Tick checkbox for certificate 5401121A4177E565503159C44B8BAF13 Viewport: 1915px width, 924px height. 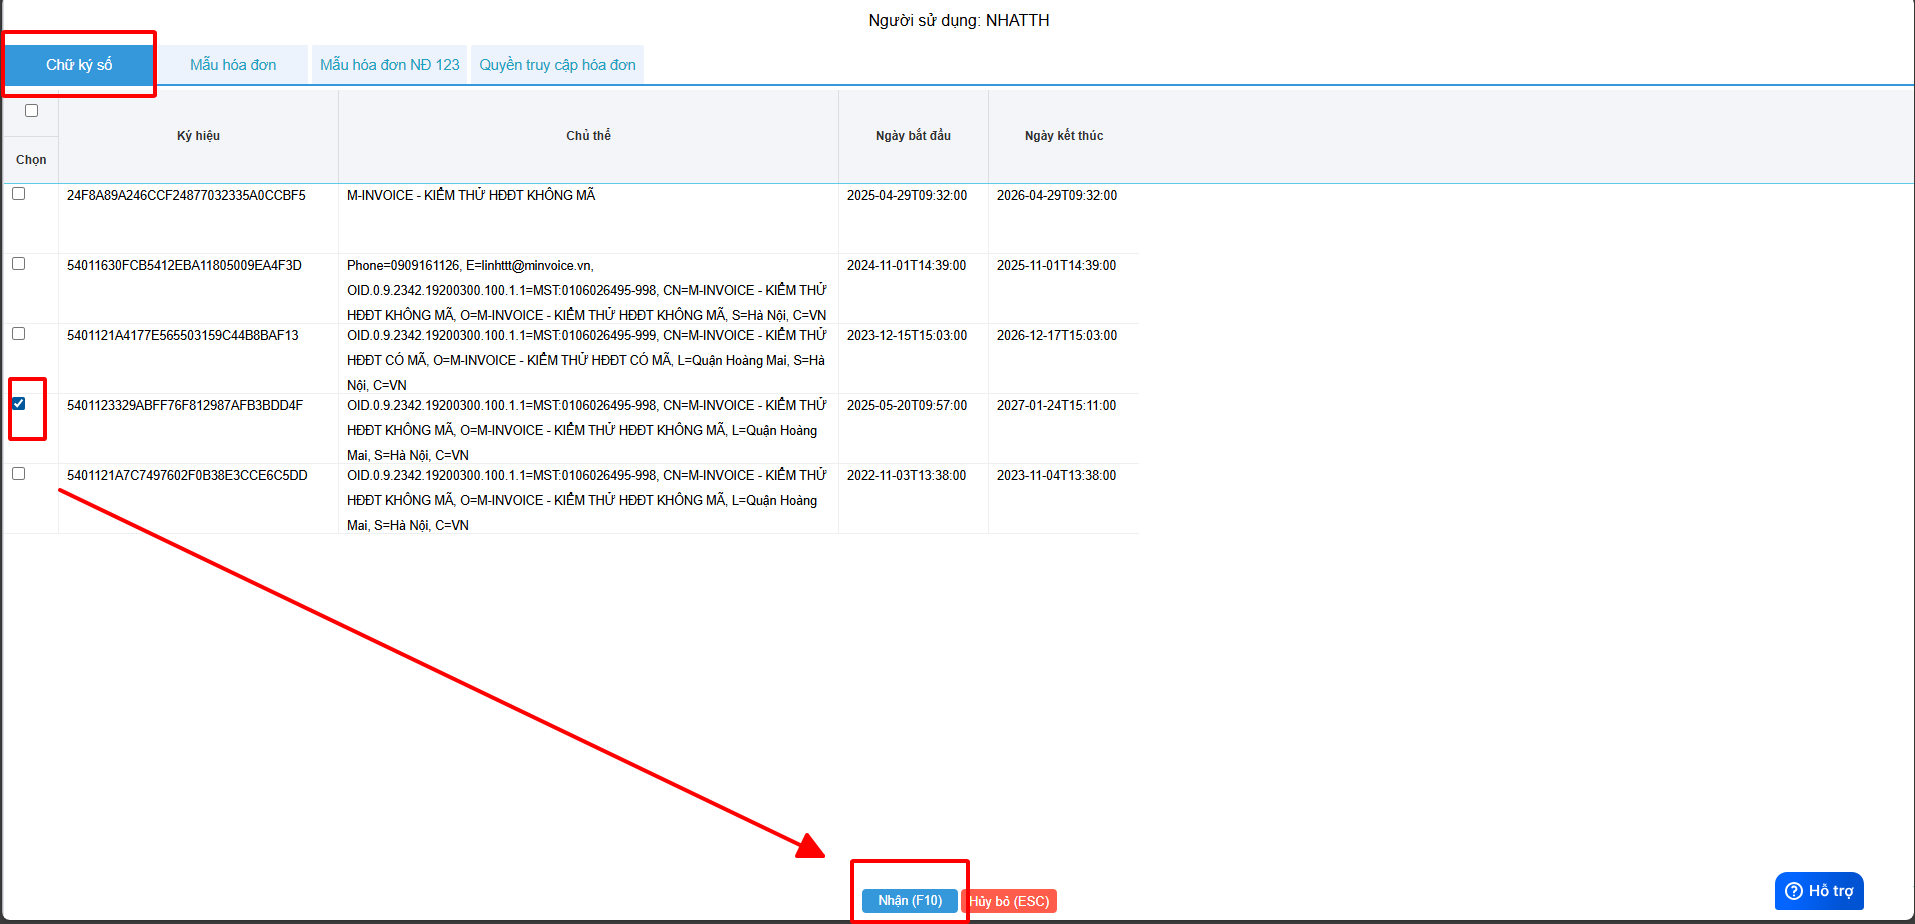coord(19,334)
